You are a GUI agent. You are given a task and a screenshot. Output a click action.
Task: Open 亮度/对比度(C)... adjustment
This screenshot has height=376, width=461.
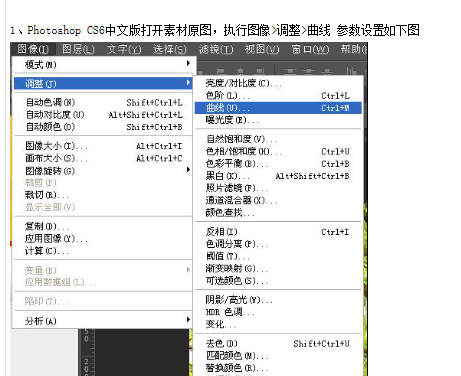[x=278, y=83]
